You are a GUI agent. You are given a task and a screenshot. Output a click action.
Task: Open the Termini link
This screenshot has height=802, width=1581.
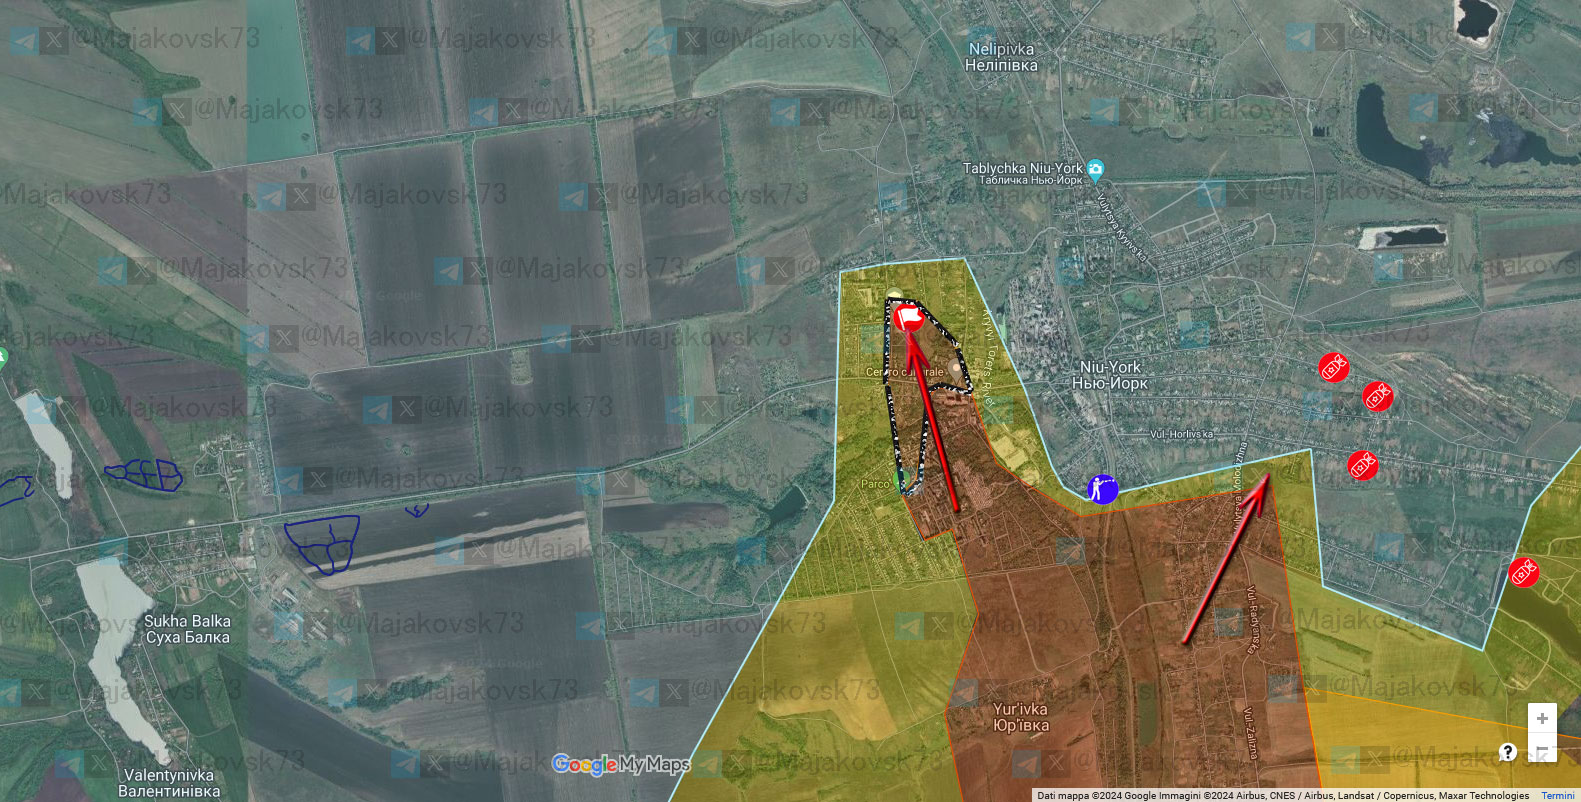[x=1558, y=796]
